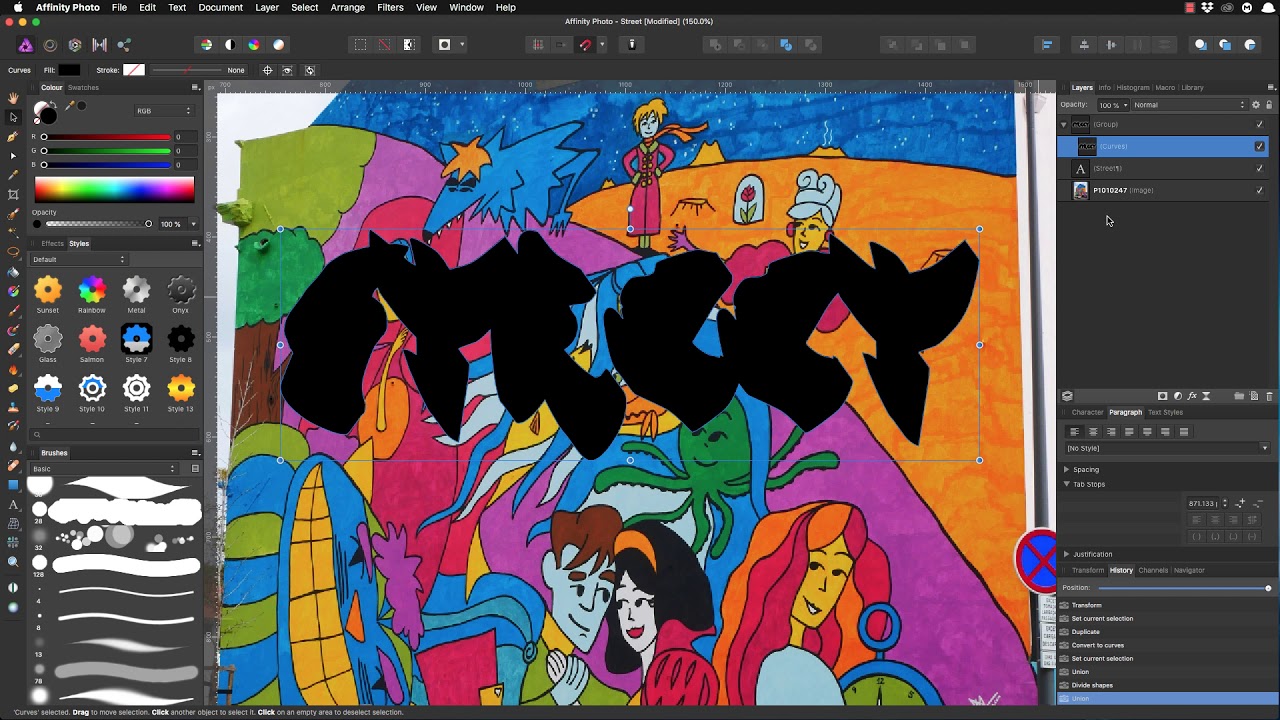
Task: Collapse the Group layer triangle
Action: click(x=1064, y=124)
